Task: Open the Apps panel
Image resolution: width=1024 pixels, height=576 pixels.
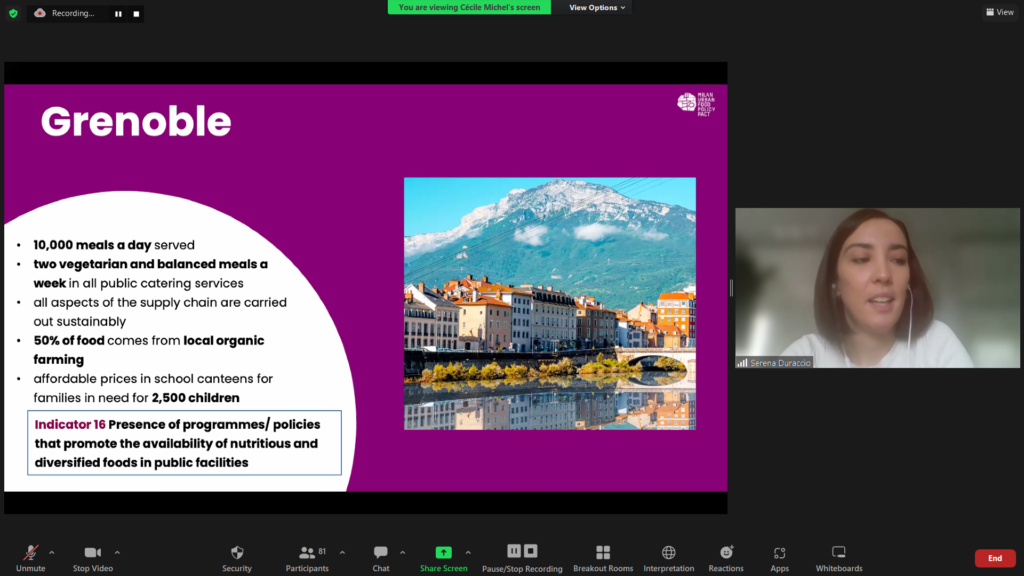Action: coord(779,557)
